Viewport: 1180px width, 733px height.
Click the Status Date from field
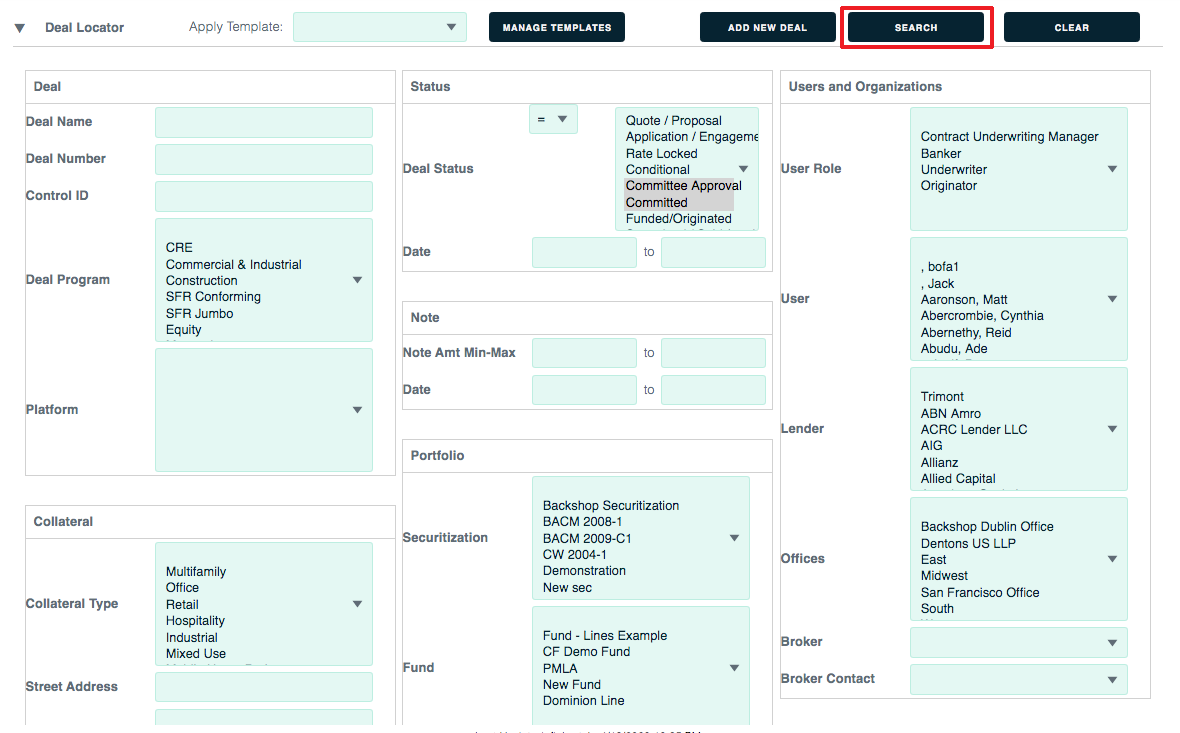[584, 252]
